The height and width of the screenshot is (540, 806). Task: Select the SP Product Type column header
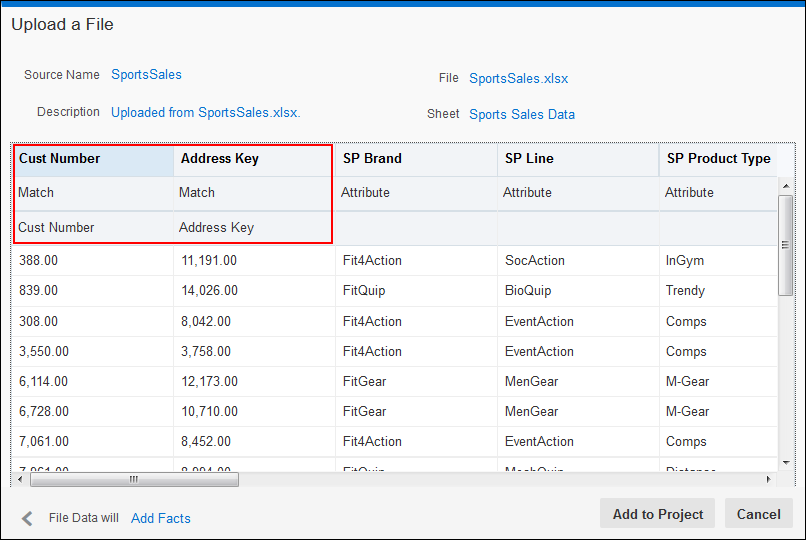coord(718,158)
